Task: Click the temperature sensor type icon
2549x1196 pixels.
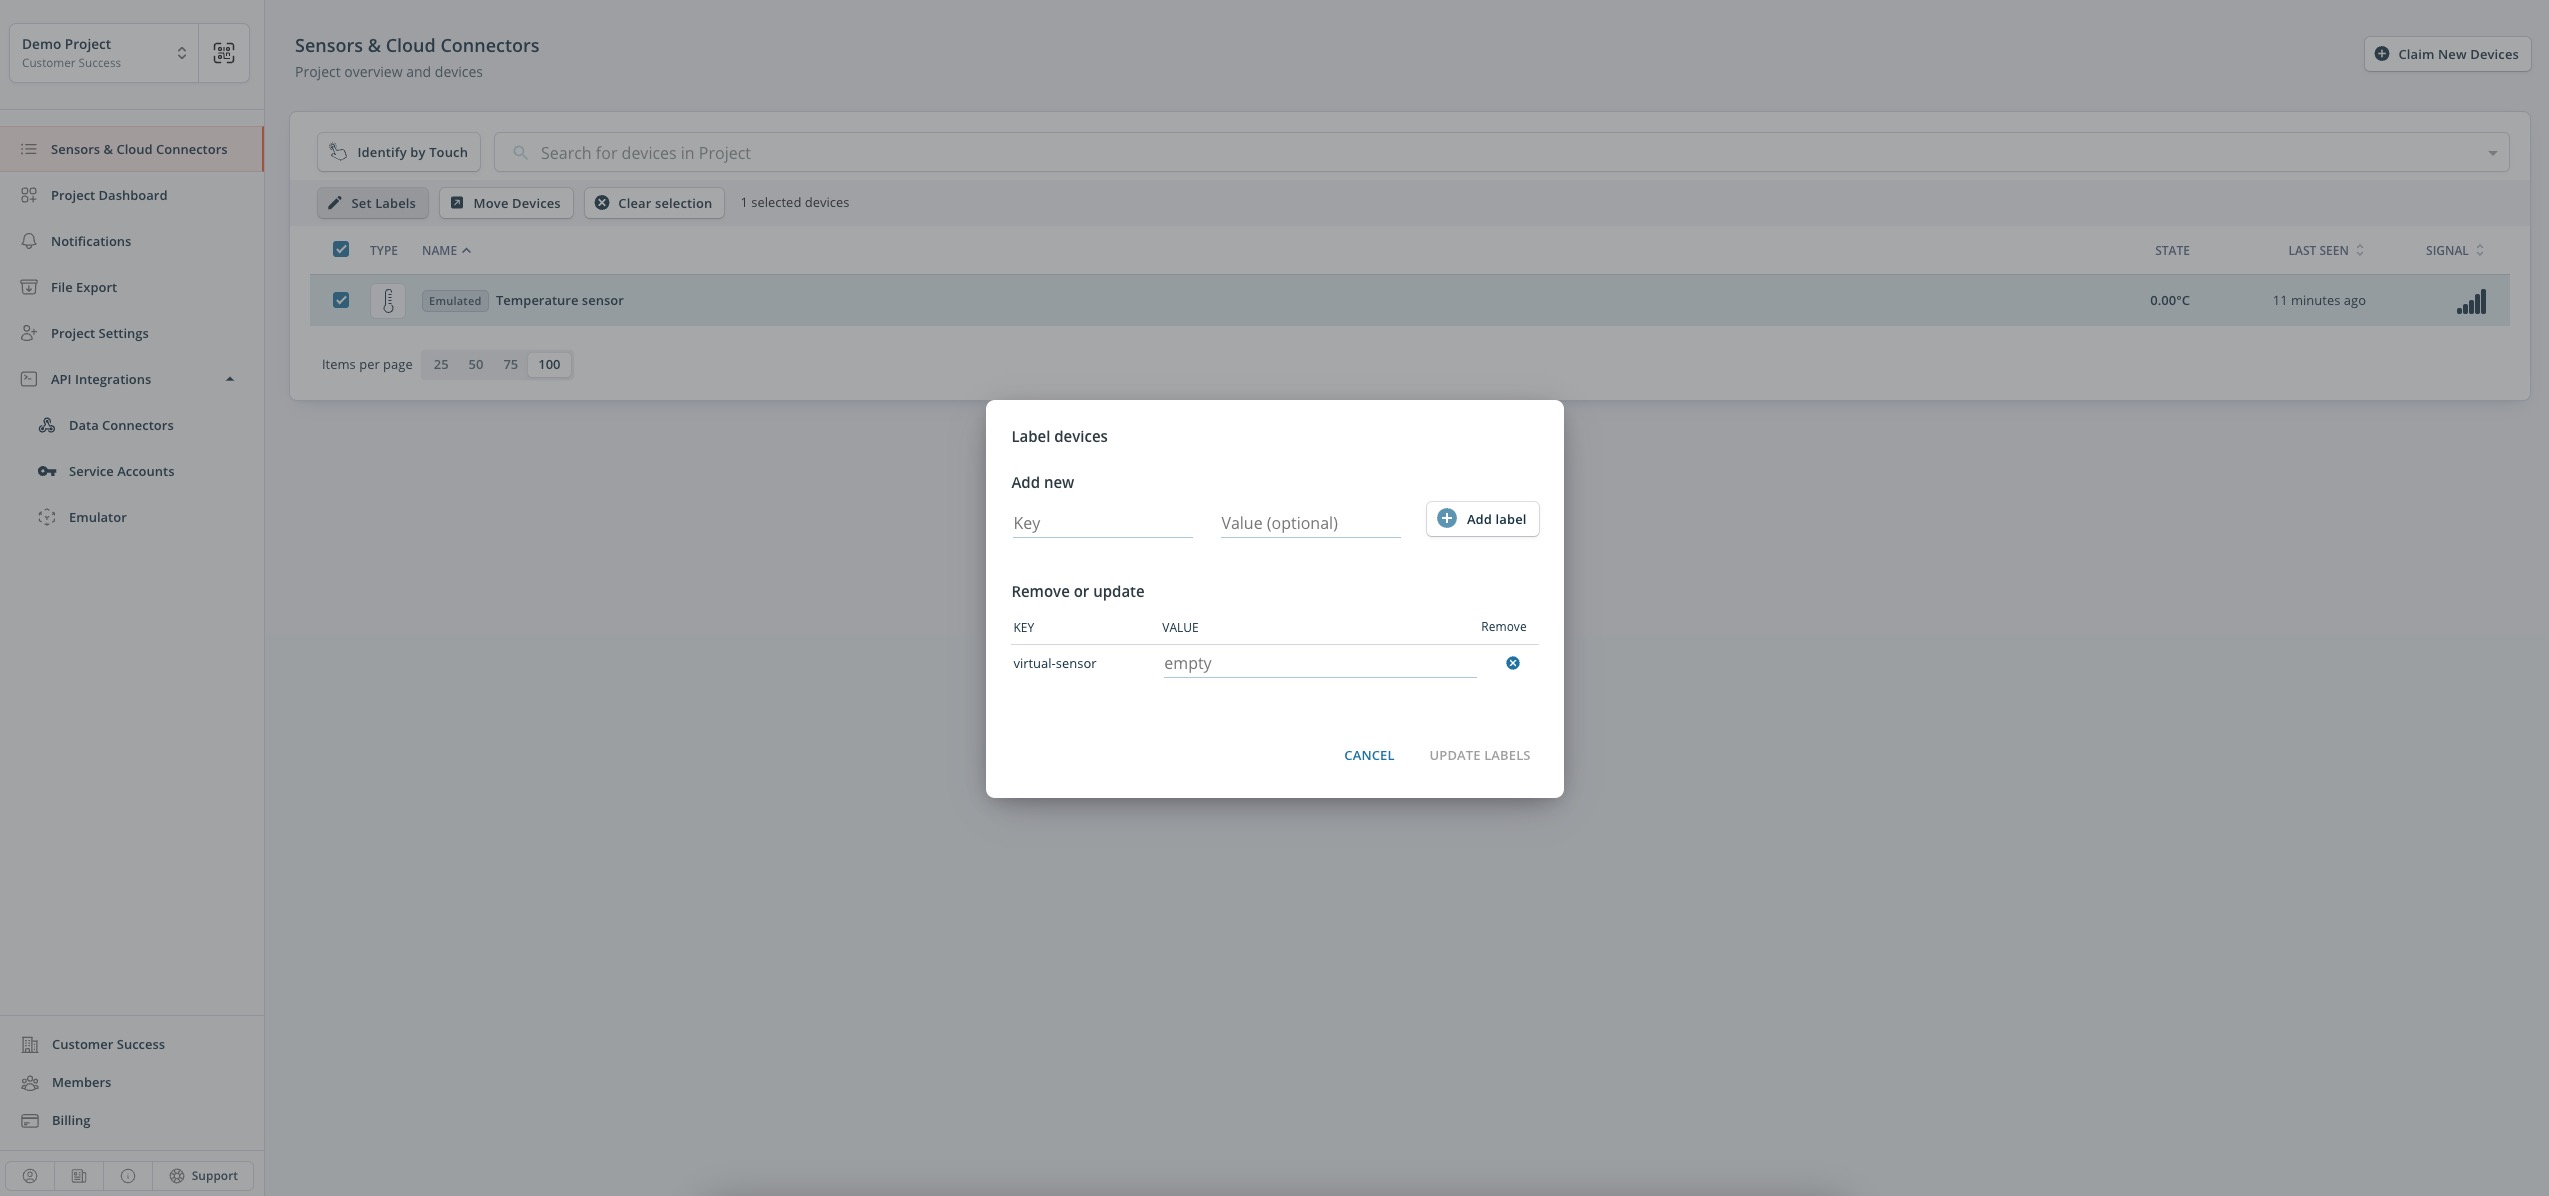Action: 388,300
